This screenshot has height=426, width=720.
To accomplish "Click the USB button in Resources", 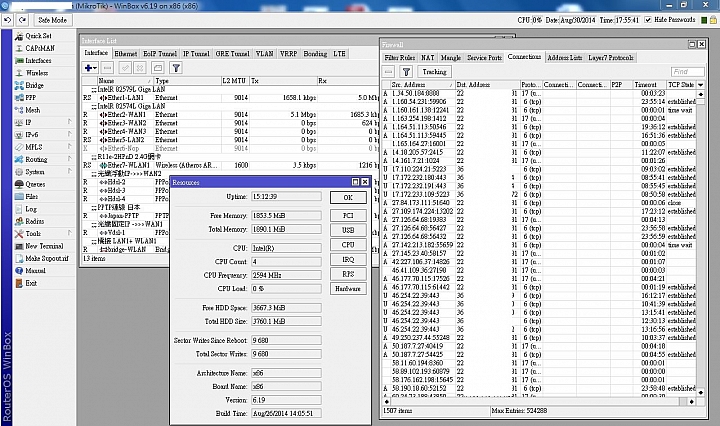I will click(348, 230).
